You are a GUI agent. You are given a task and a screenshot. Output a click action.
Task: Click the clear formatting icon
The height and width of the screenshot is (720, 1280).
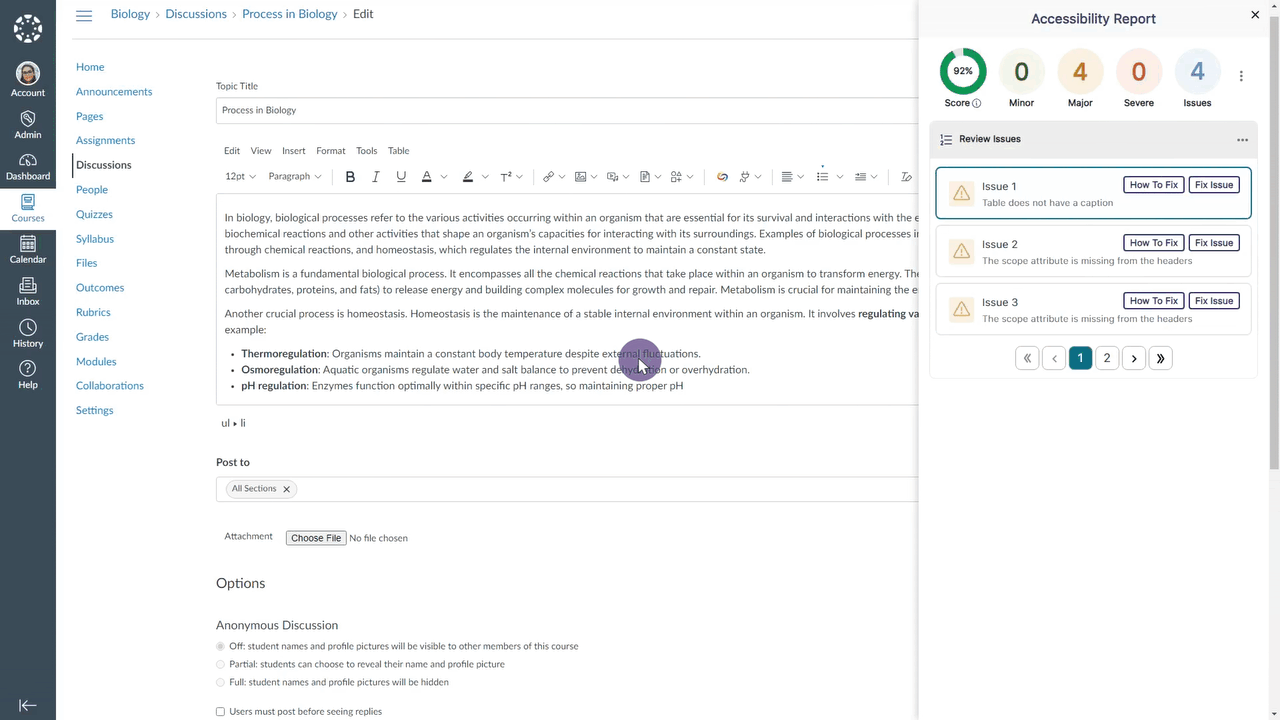(x=906, y=177)
